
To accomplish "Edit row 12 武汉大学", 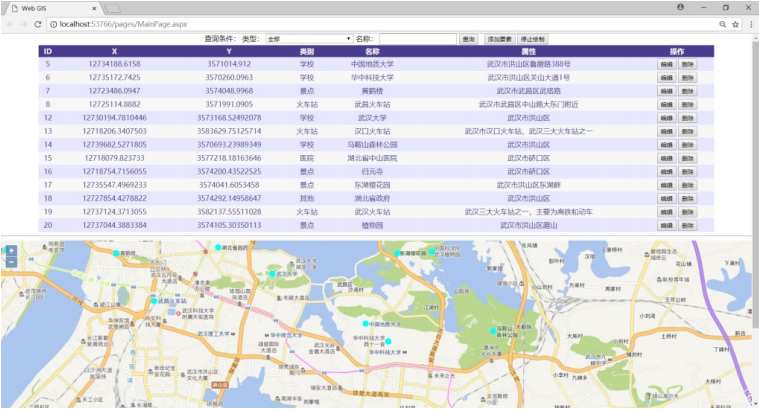I will tap(667, 118).
